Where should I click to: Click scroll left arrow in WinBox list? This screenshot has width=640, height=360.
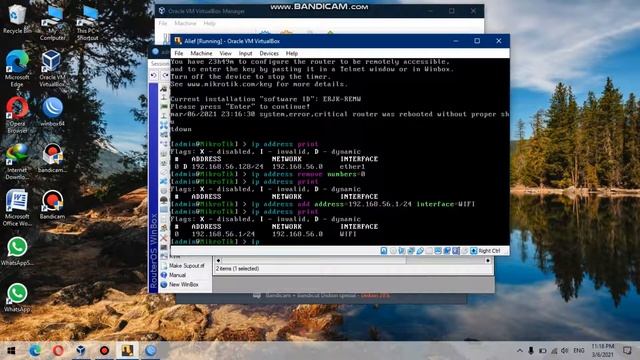218,260
